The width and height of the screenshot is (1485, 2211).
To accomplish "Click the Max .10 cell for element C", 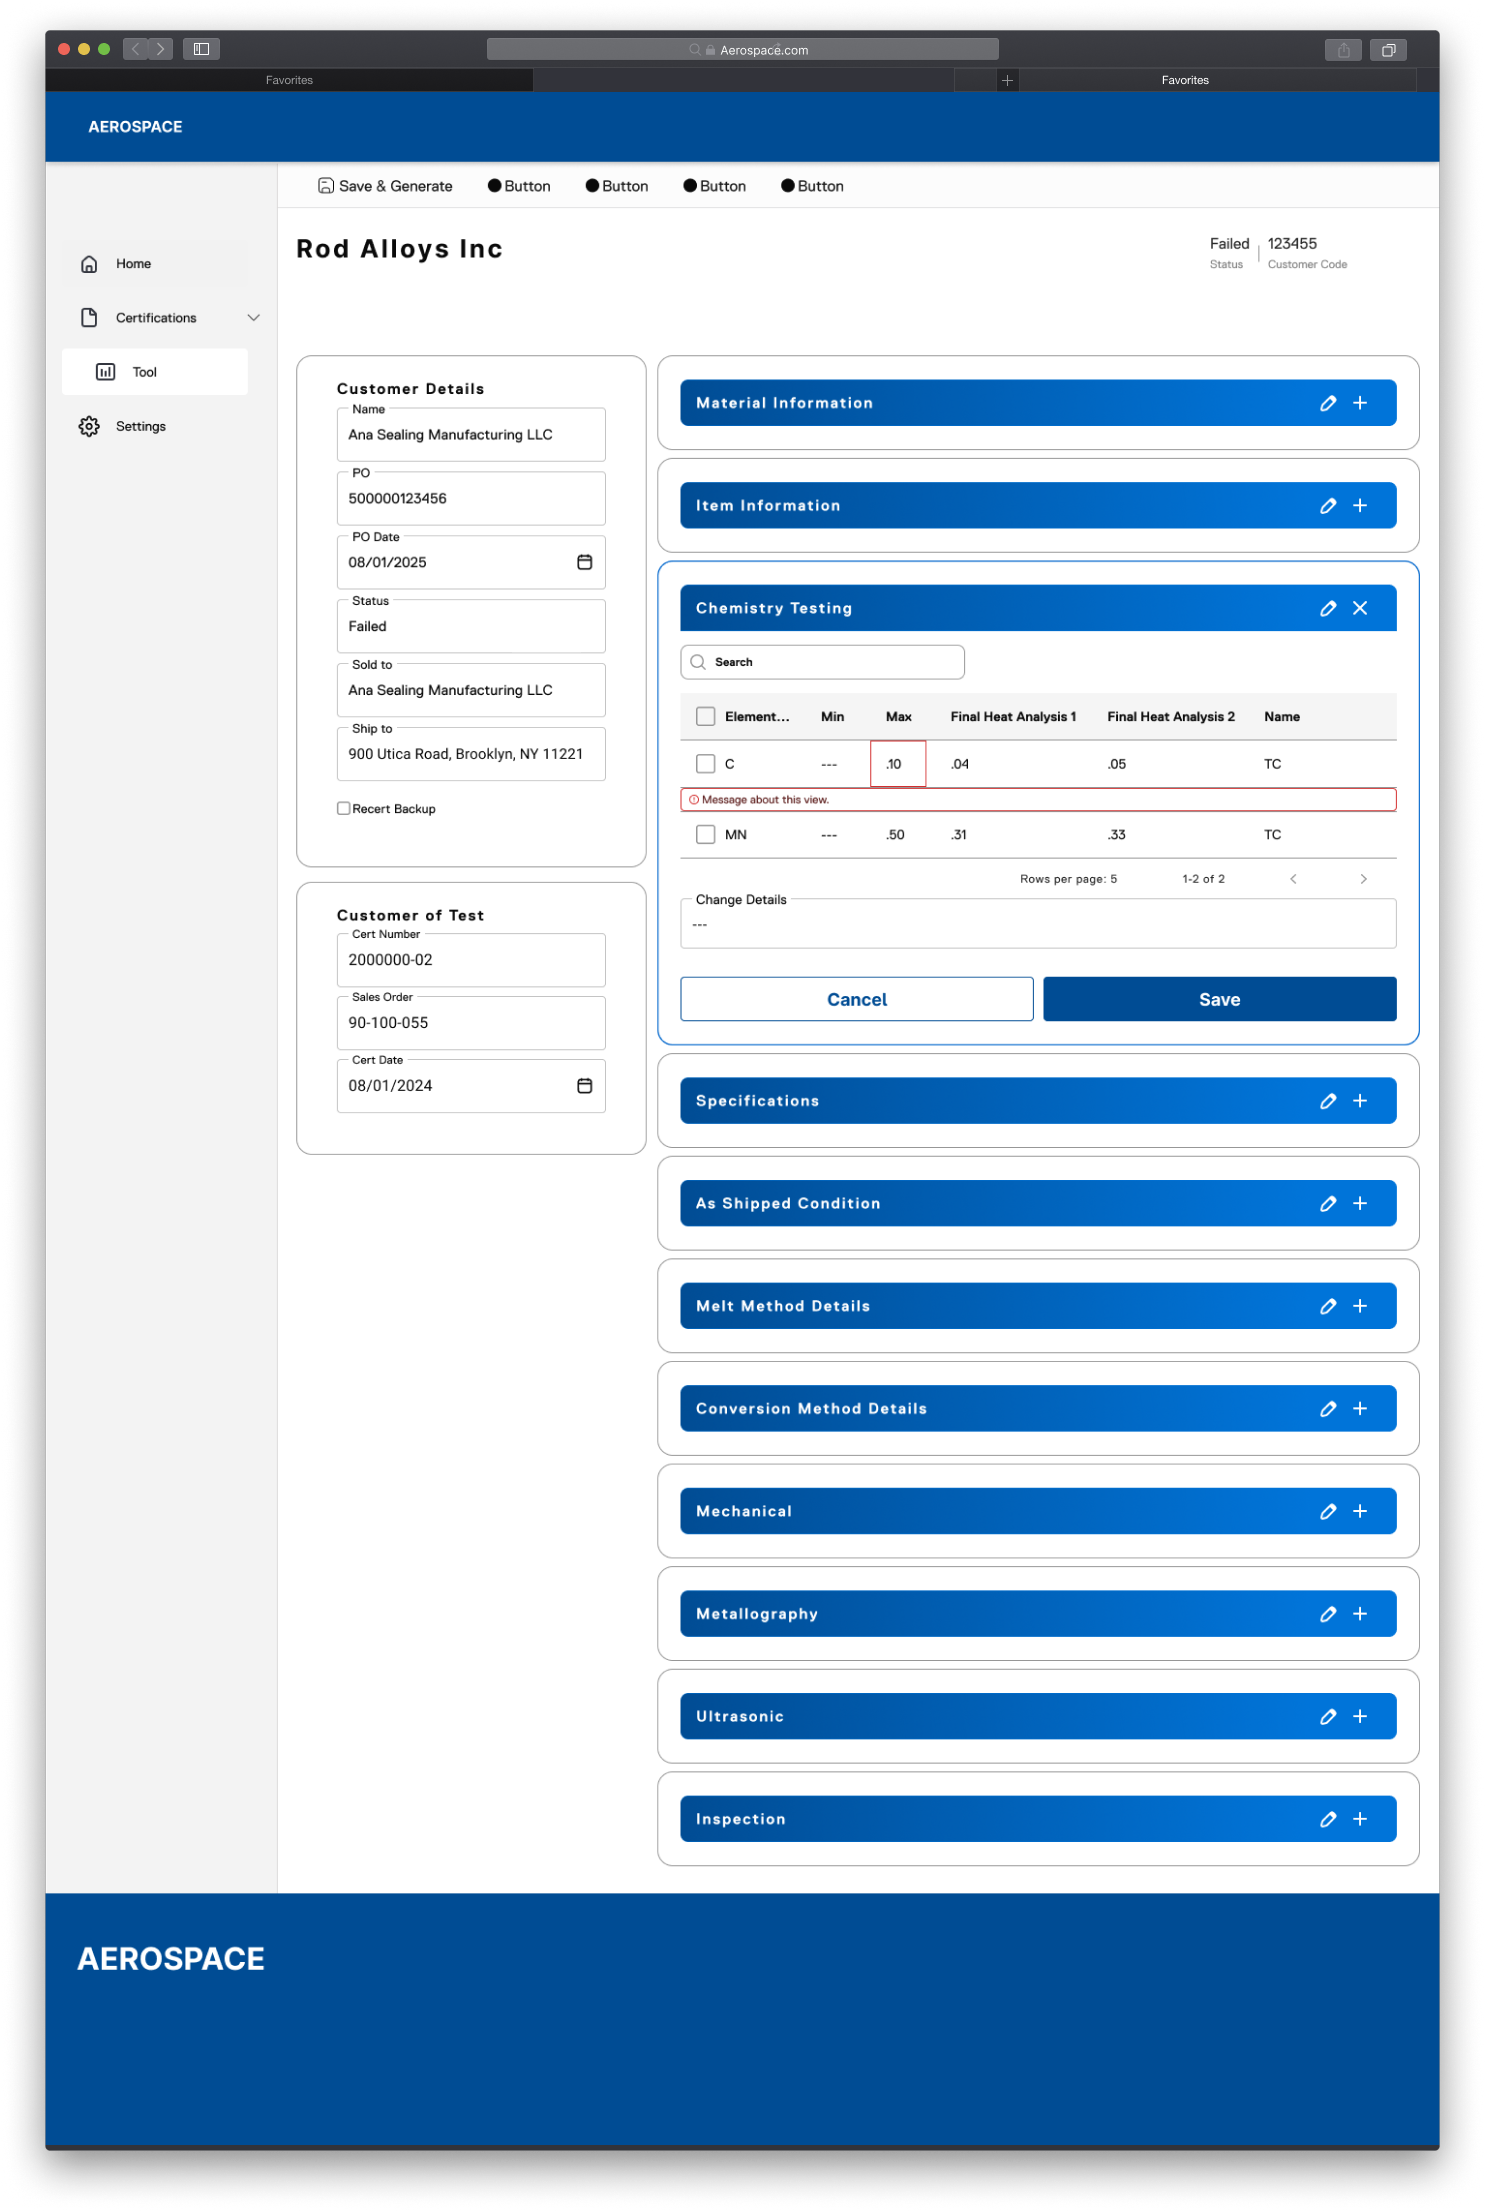I will click(x=898, y=764).
